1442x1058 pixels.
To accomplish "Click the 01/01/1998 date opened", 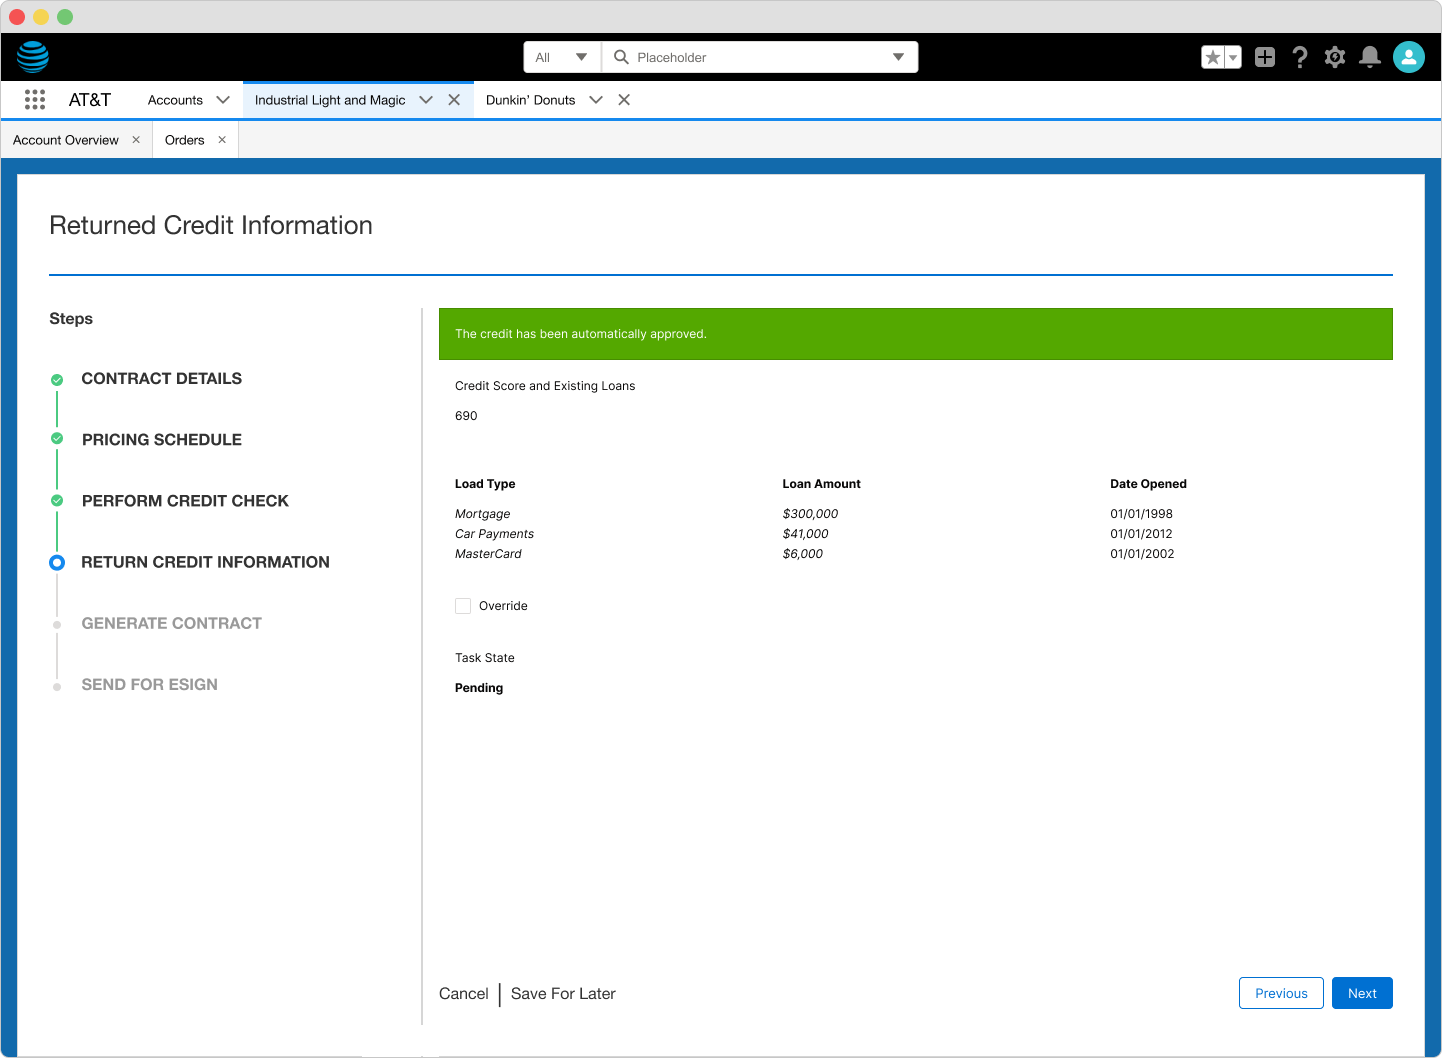I will [1141, 514].
